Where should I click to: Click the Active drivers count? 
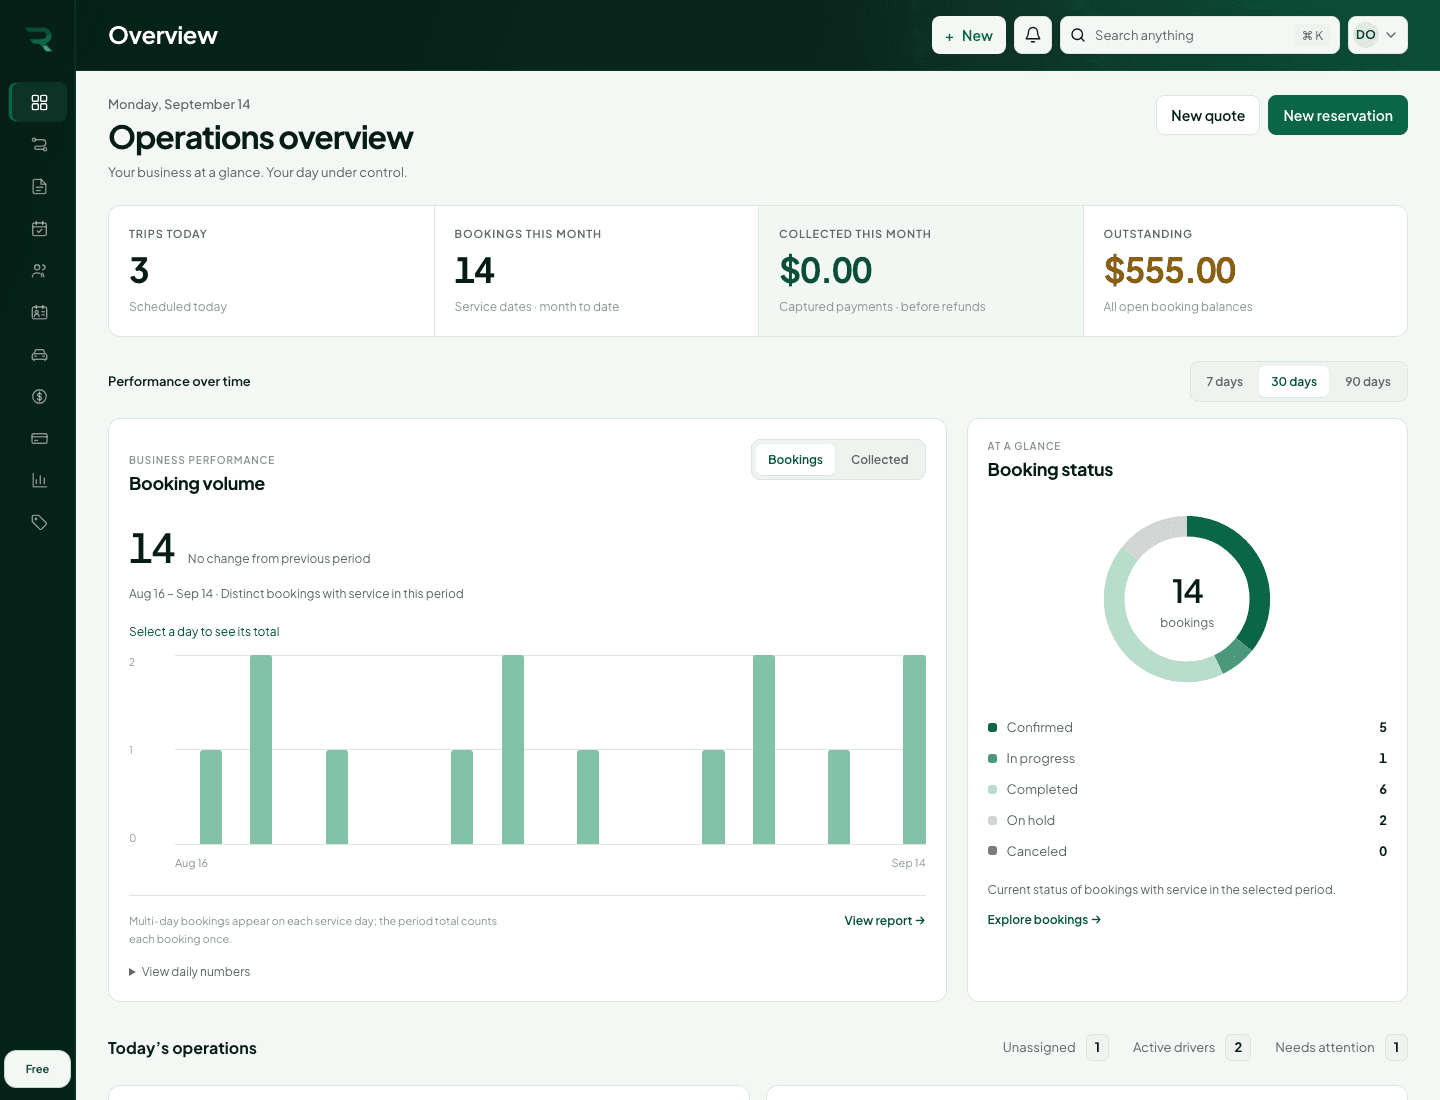[x=1238, y=1047]
